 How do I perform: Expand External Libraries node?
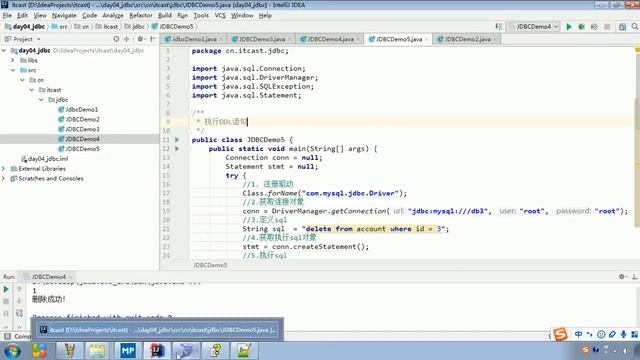pyautogui.click(x=4, y=169)
